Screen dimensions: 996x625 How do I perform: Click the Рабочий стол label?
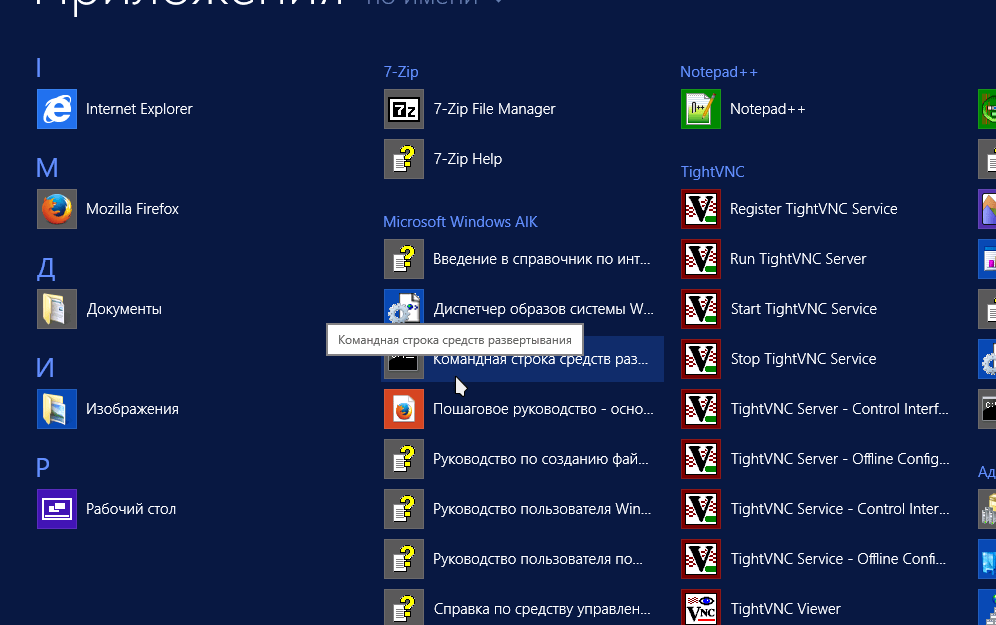pos(131,509)
